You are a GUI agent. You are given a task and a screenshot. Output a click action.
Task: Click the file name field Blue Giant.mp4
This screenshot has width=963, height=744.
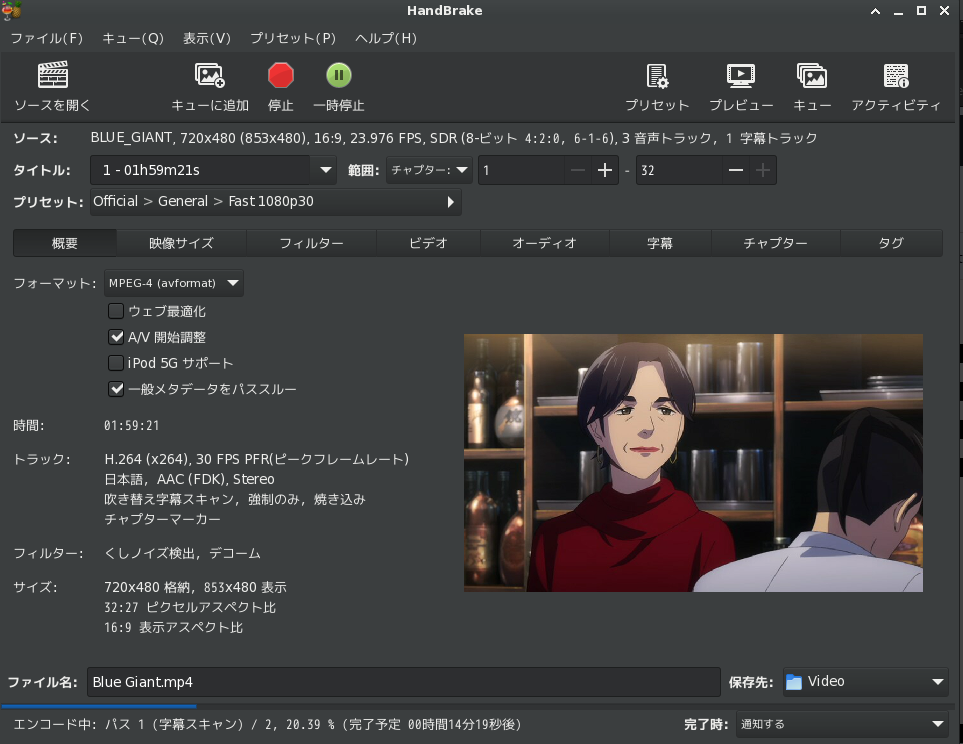click(x=403, y=682)
